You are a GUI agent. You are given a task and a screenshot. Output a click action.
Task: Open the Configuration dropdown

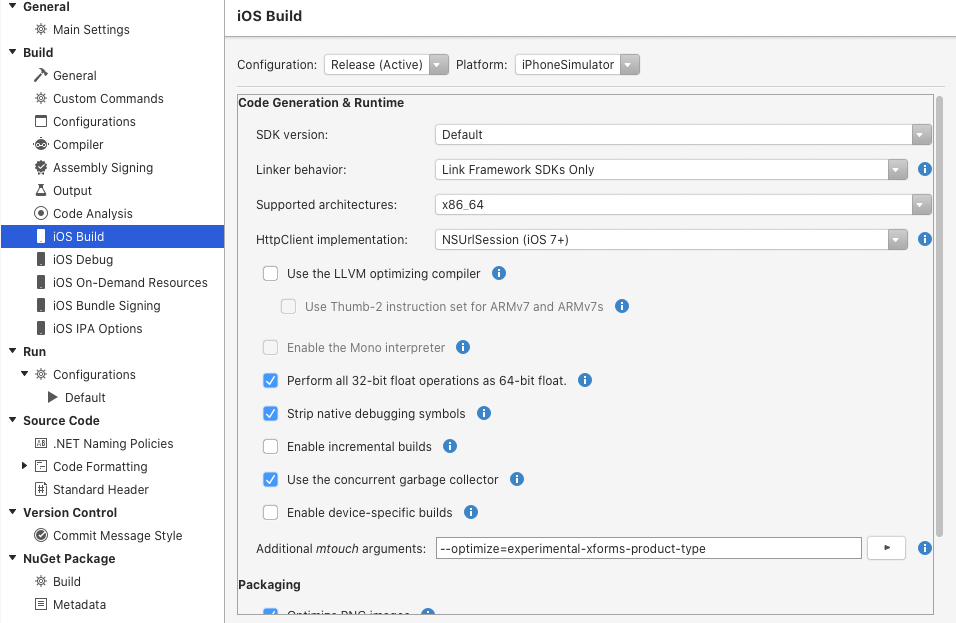387,65
